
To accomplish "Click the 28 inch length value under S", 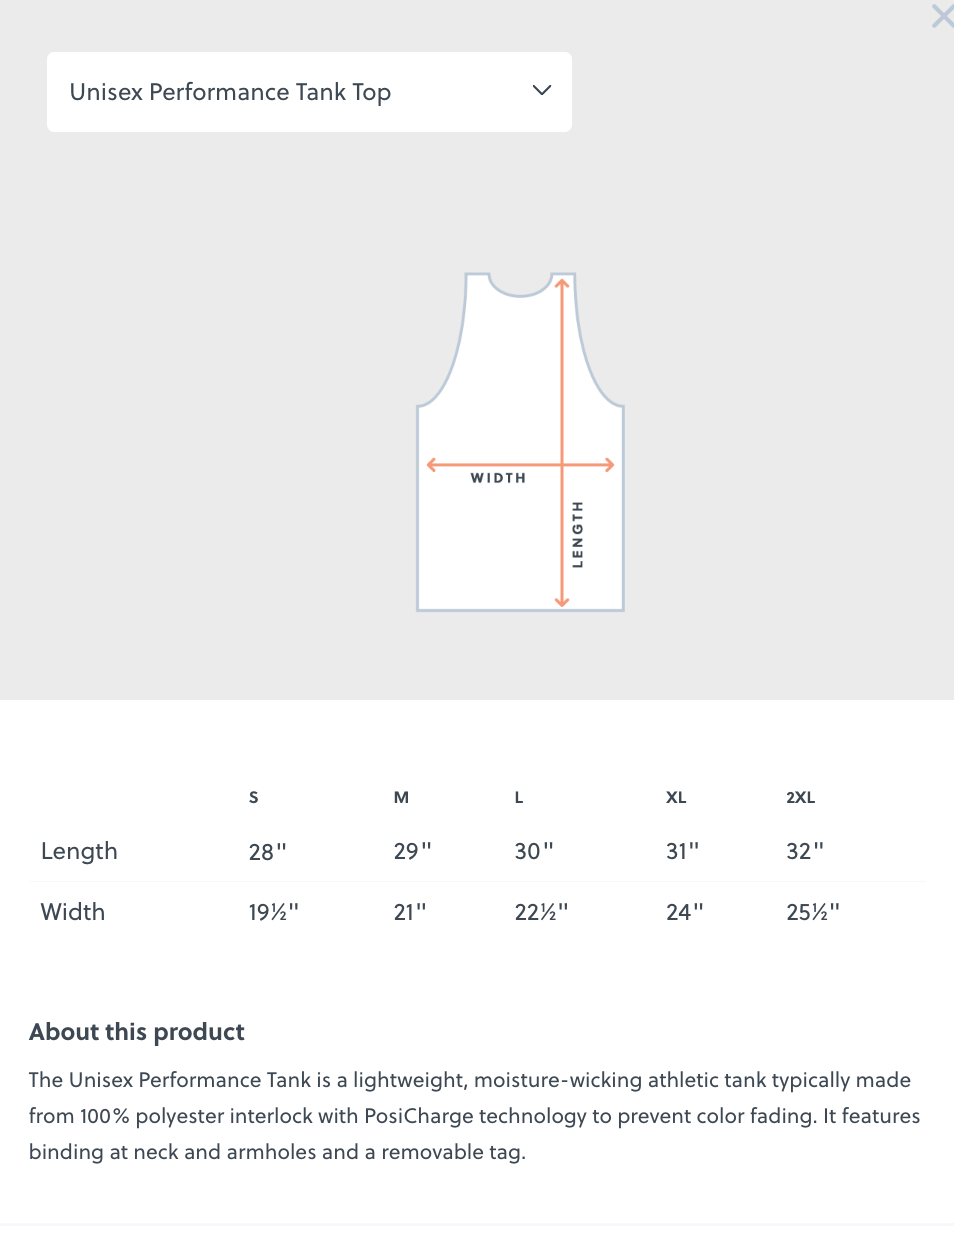I will [x=267, y=851].
